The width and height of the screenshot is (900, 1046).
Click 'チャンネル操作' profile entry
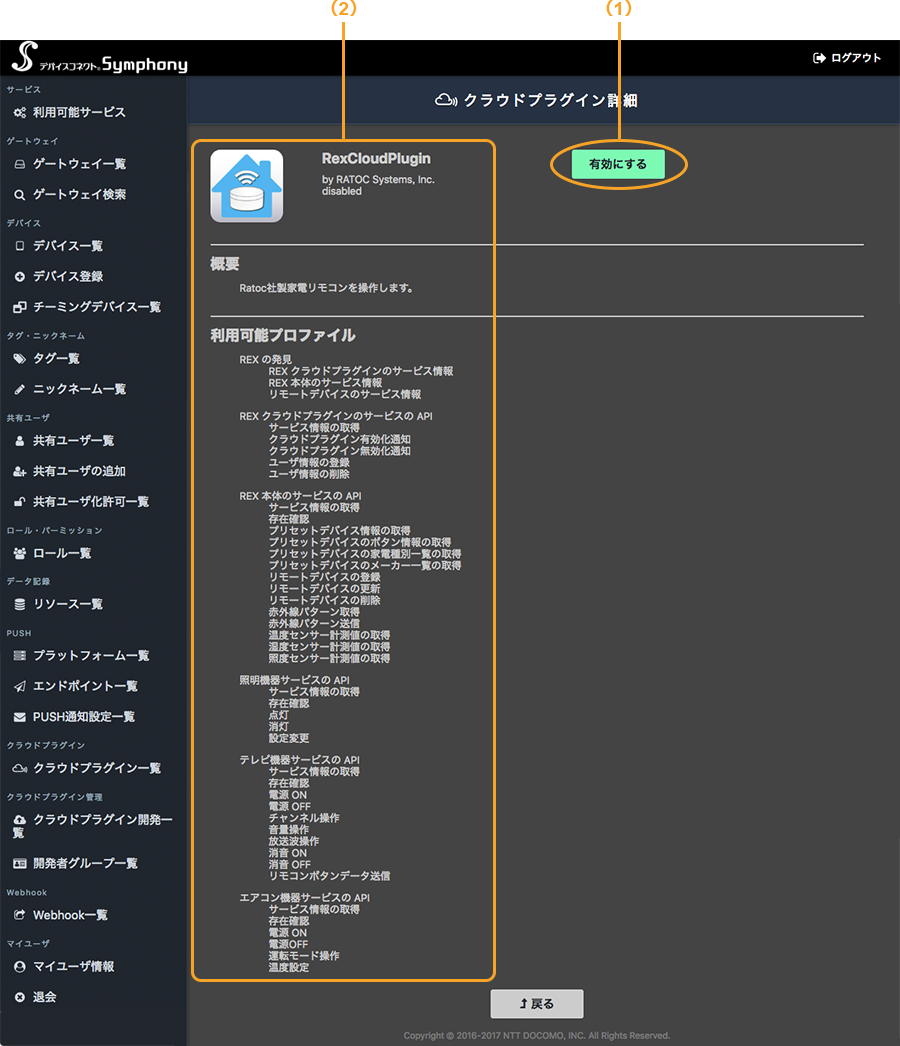(304, 818)
